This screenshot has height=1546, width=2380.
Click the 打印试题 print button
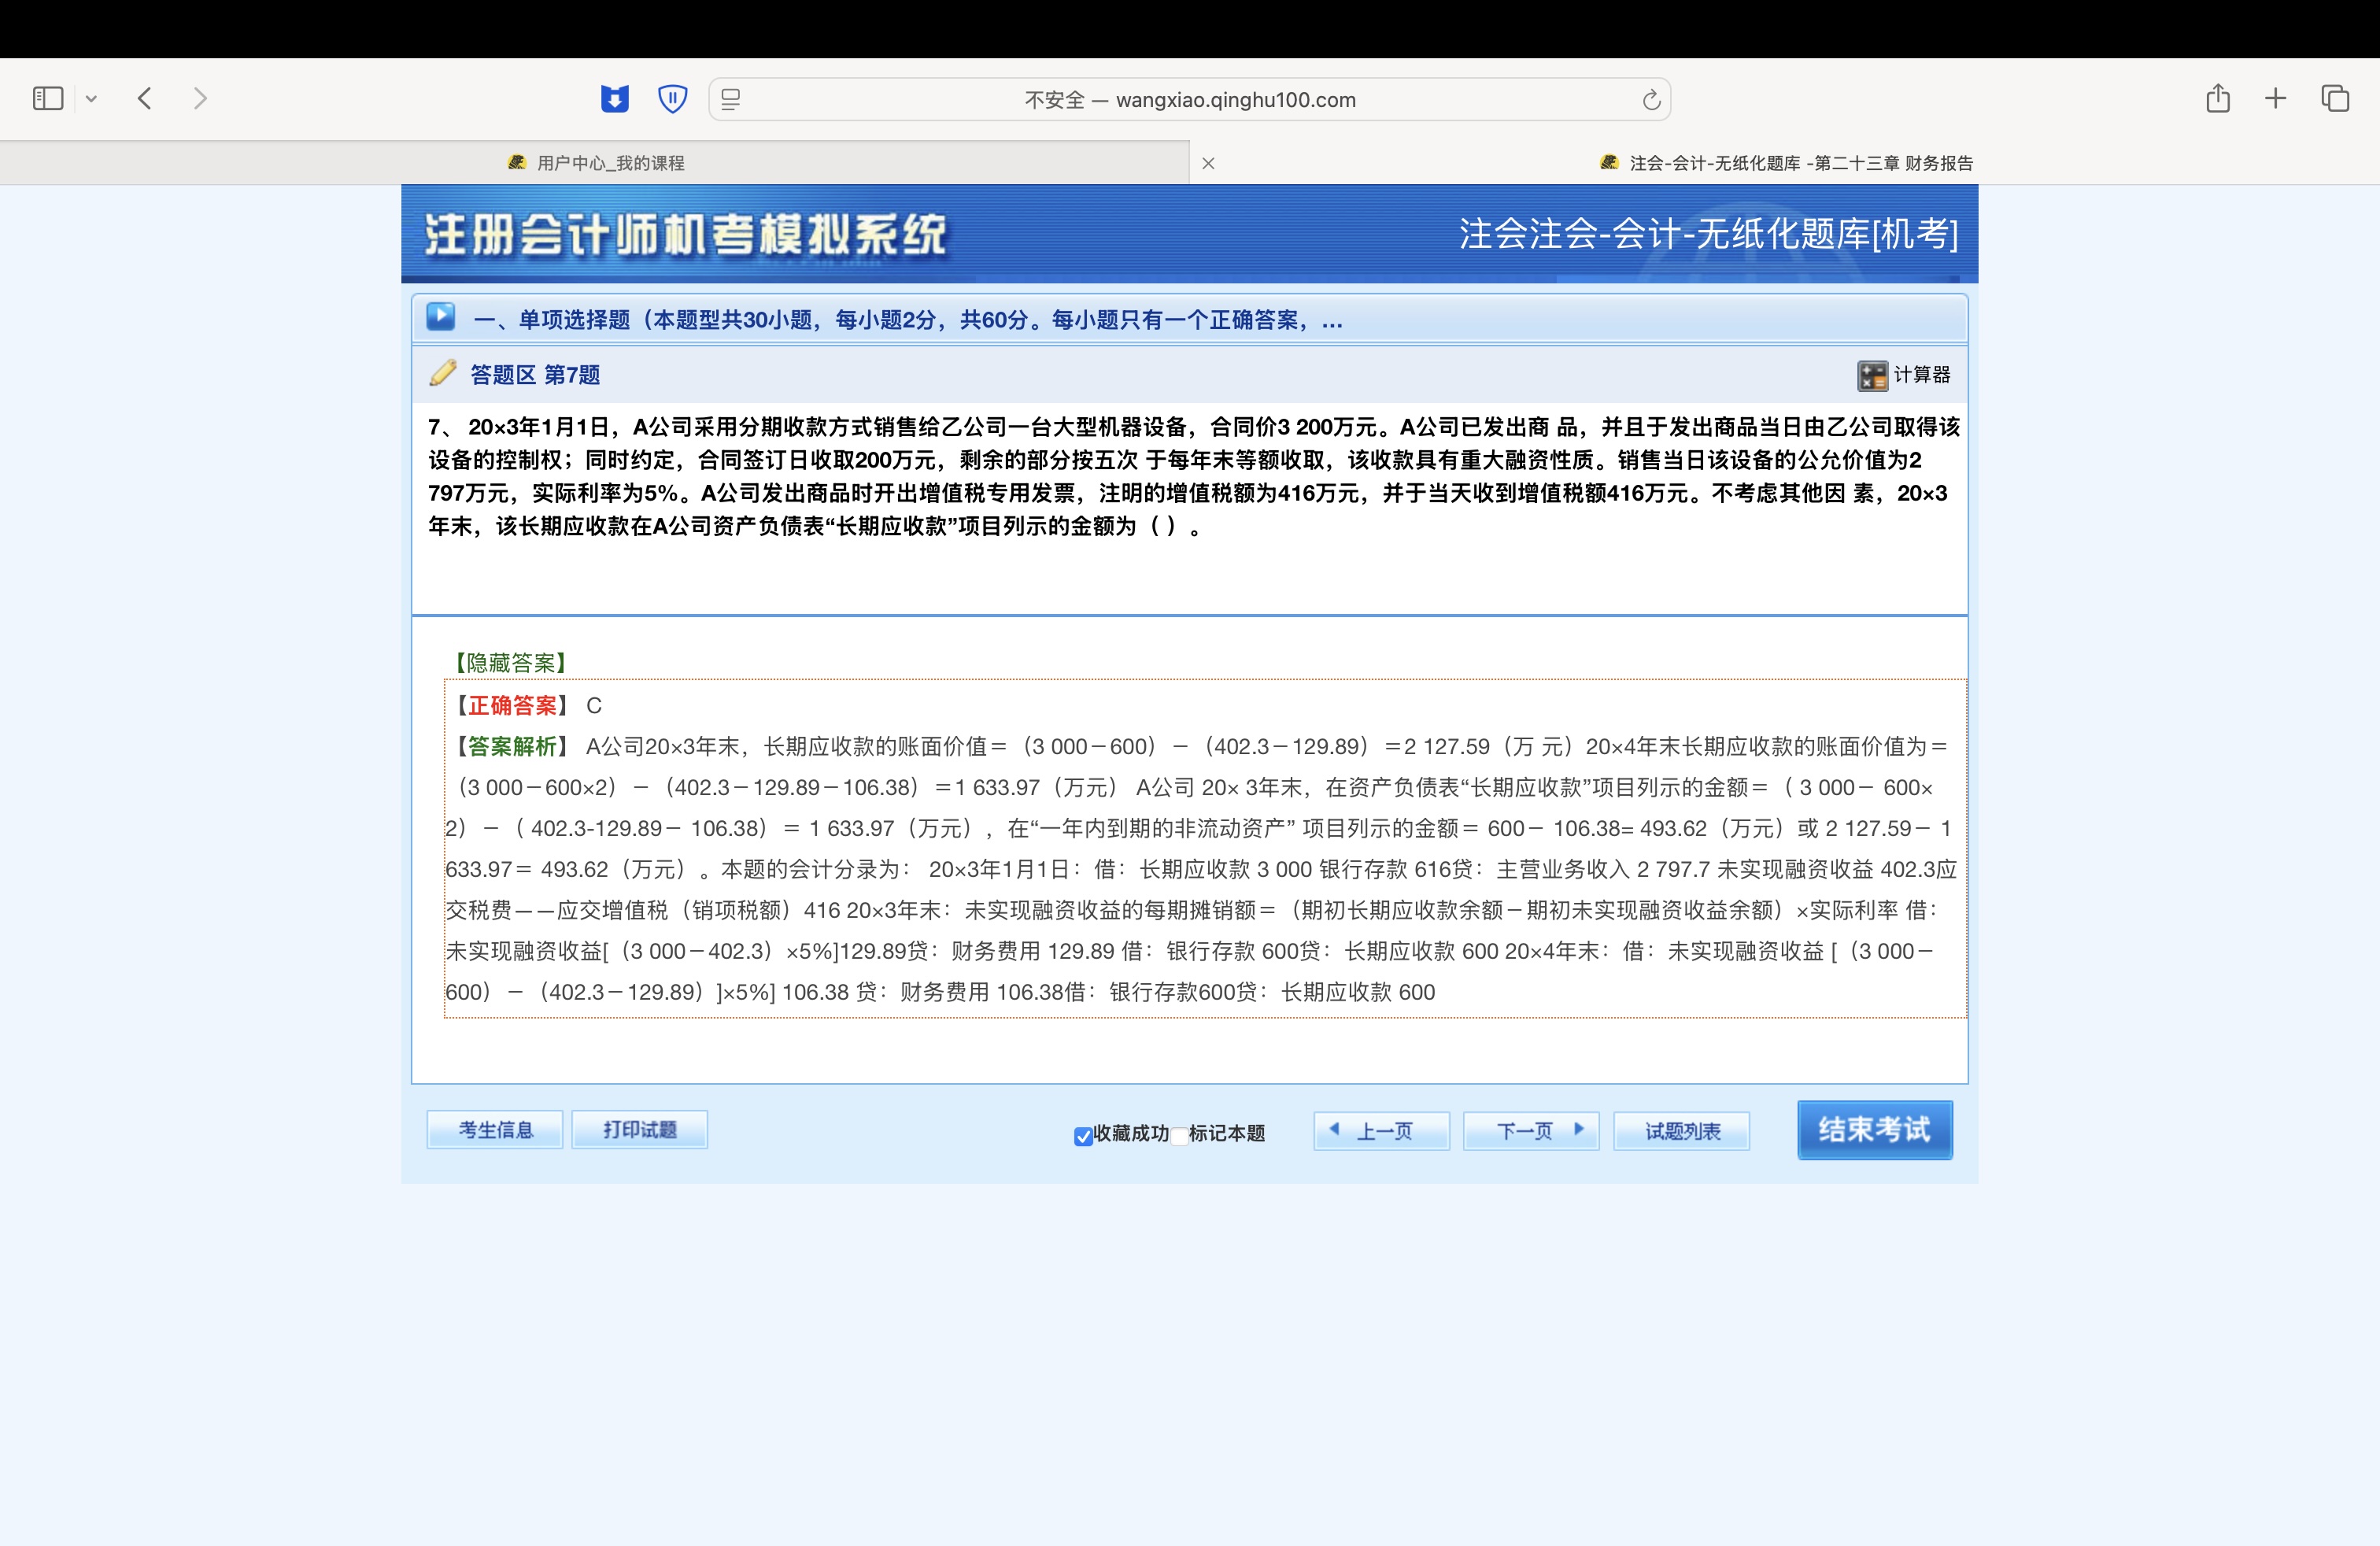tap(640, 1130)
